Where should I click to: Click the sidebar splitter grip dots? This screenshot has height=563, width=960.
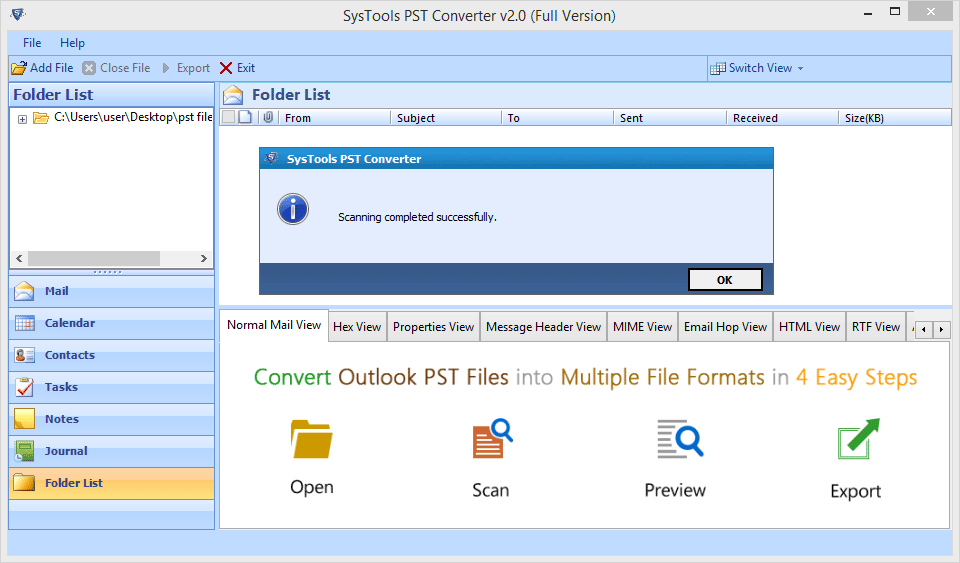pyautogui.click(x=108, y=272)
